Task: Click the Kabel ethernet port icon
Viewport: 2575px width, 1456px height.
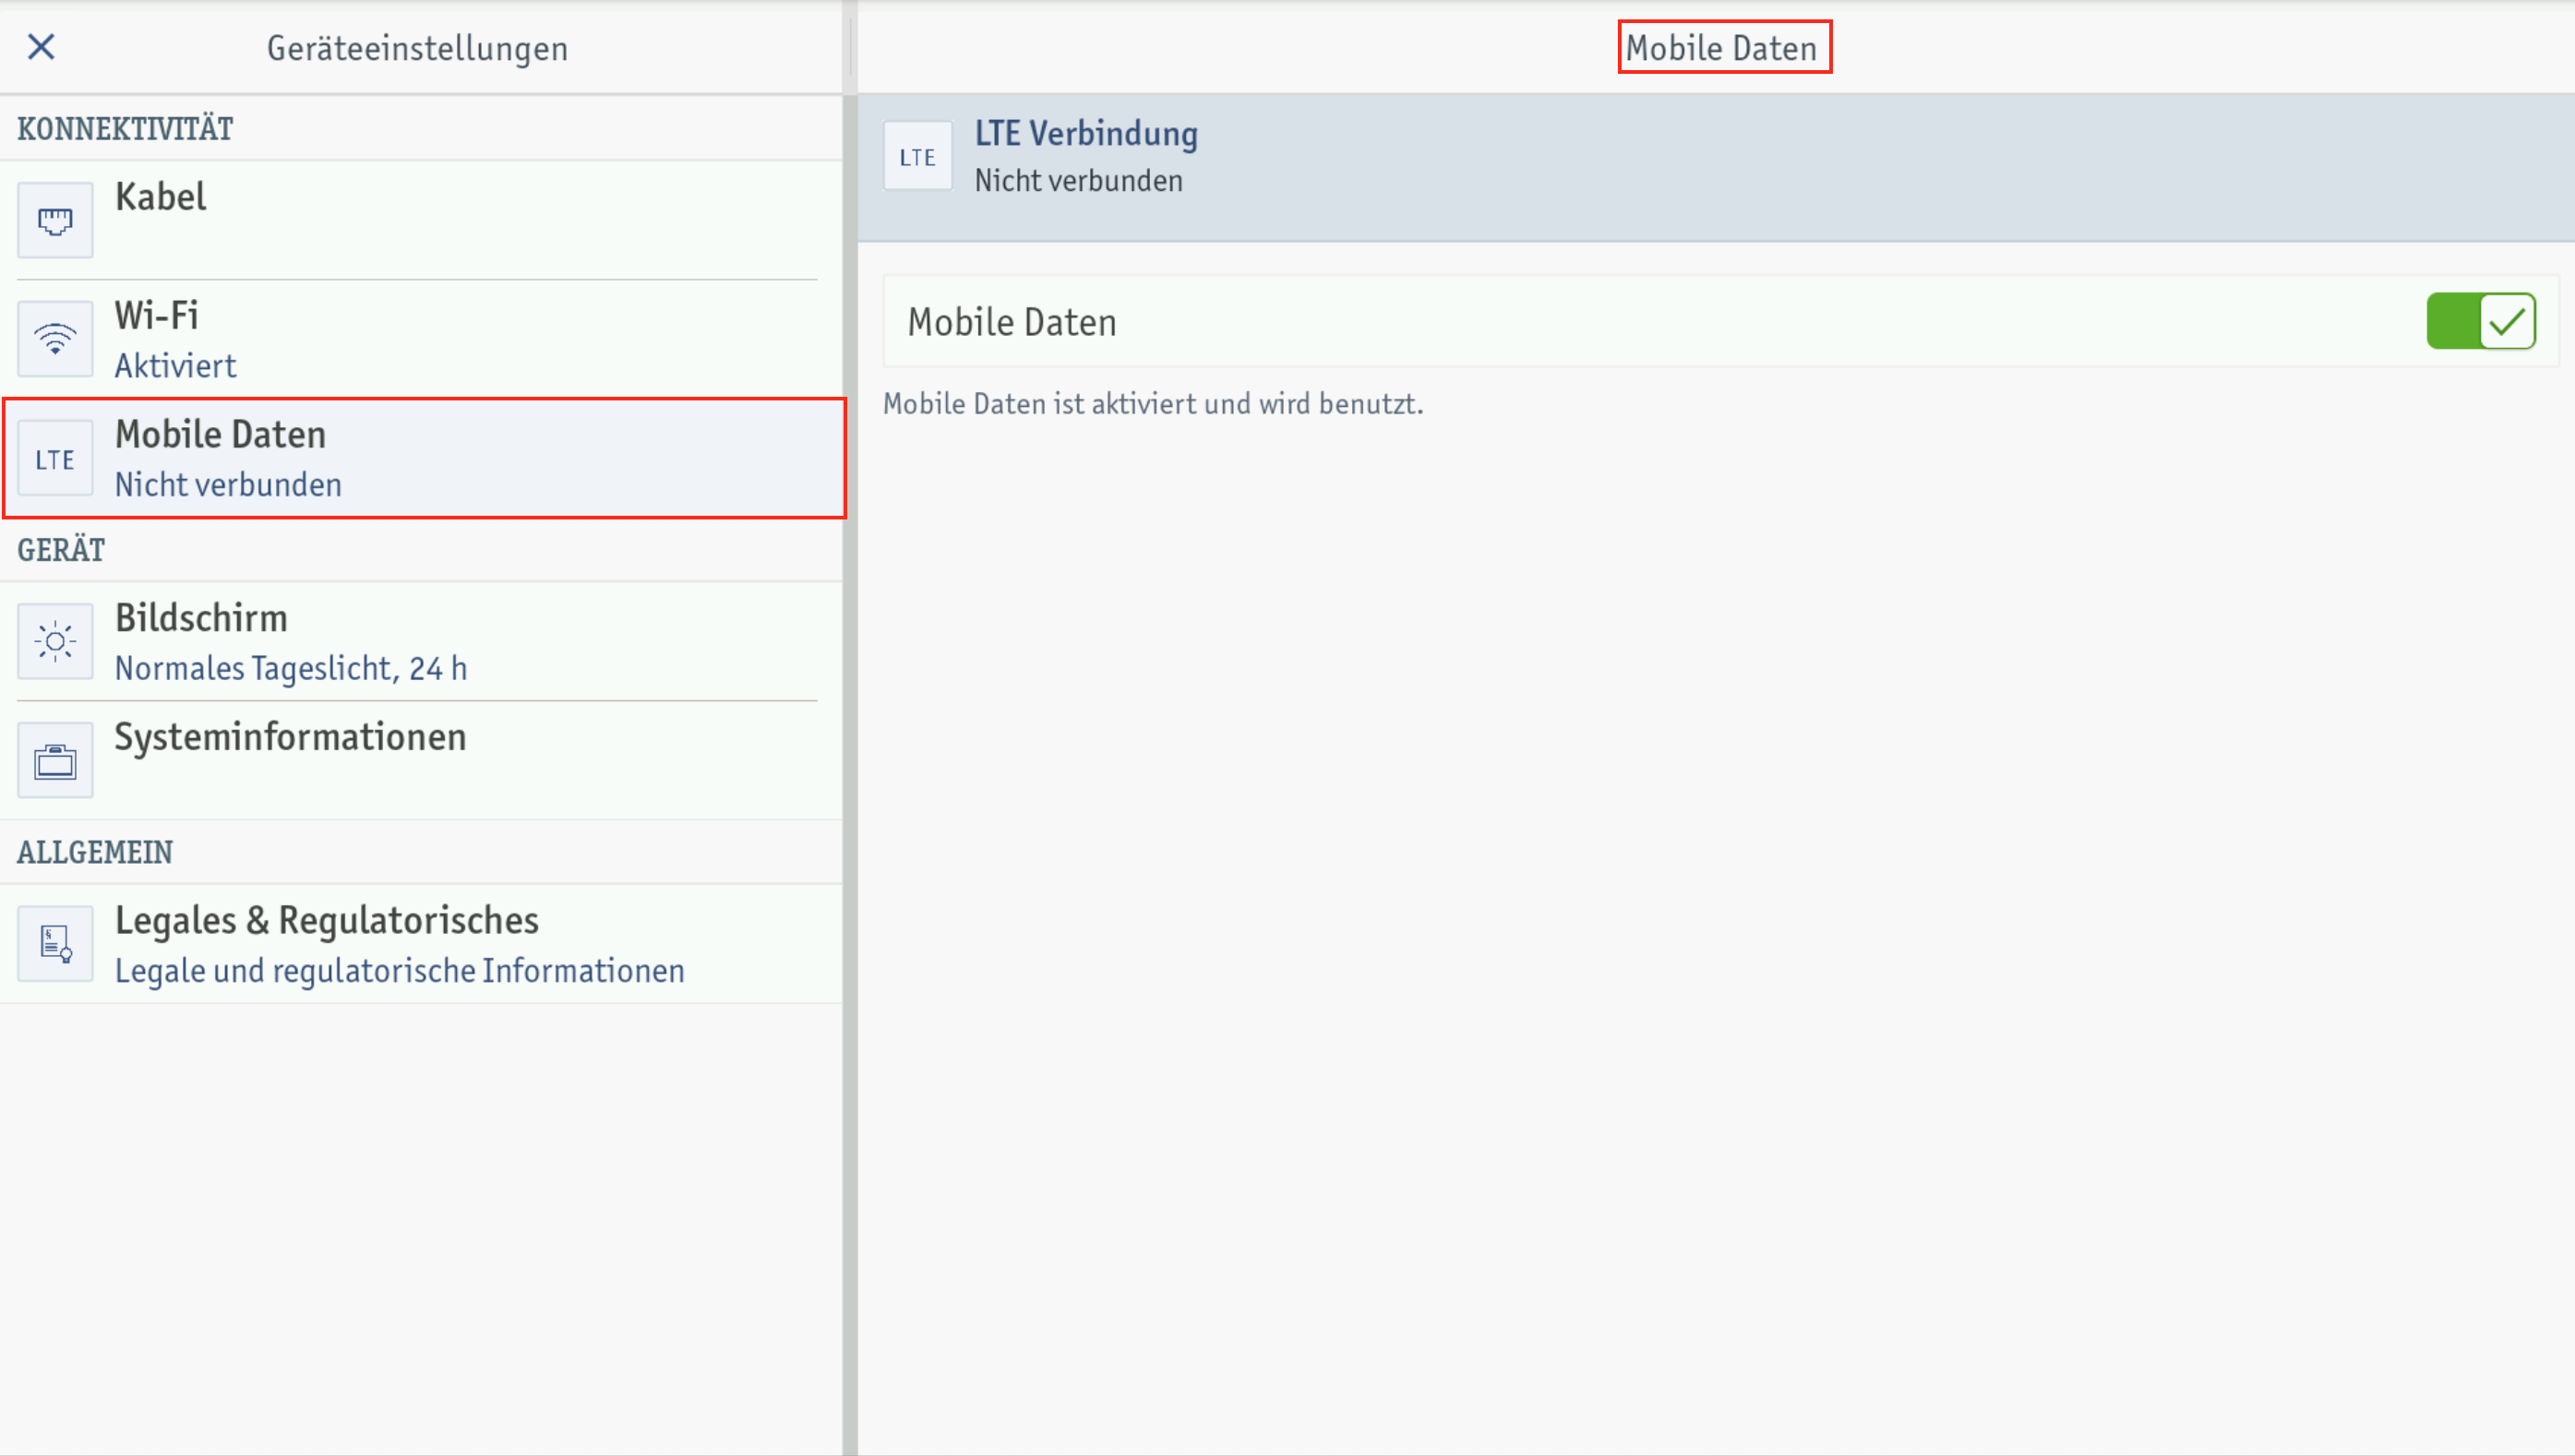Action: (x=55, y=220)
